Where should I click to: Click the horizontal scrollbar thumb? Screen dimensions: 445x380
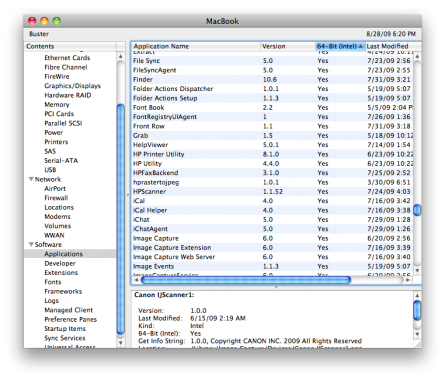(x=246, y=280)
